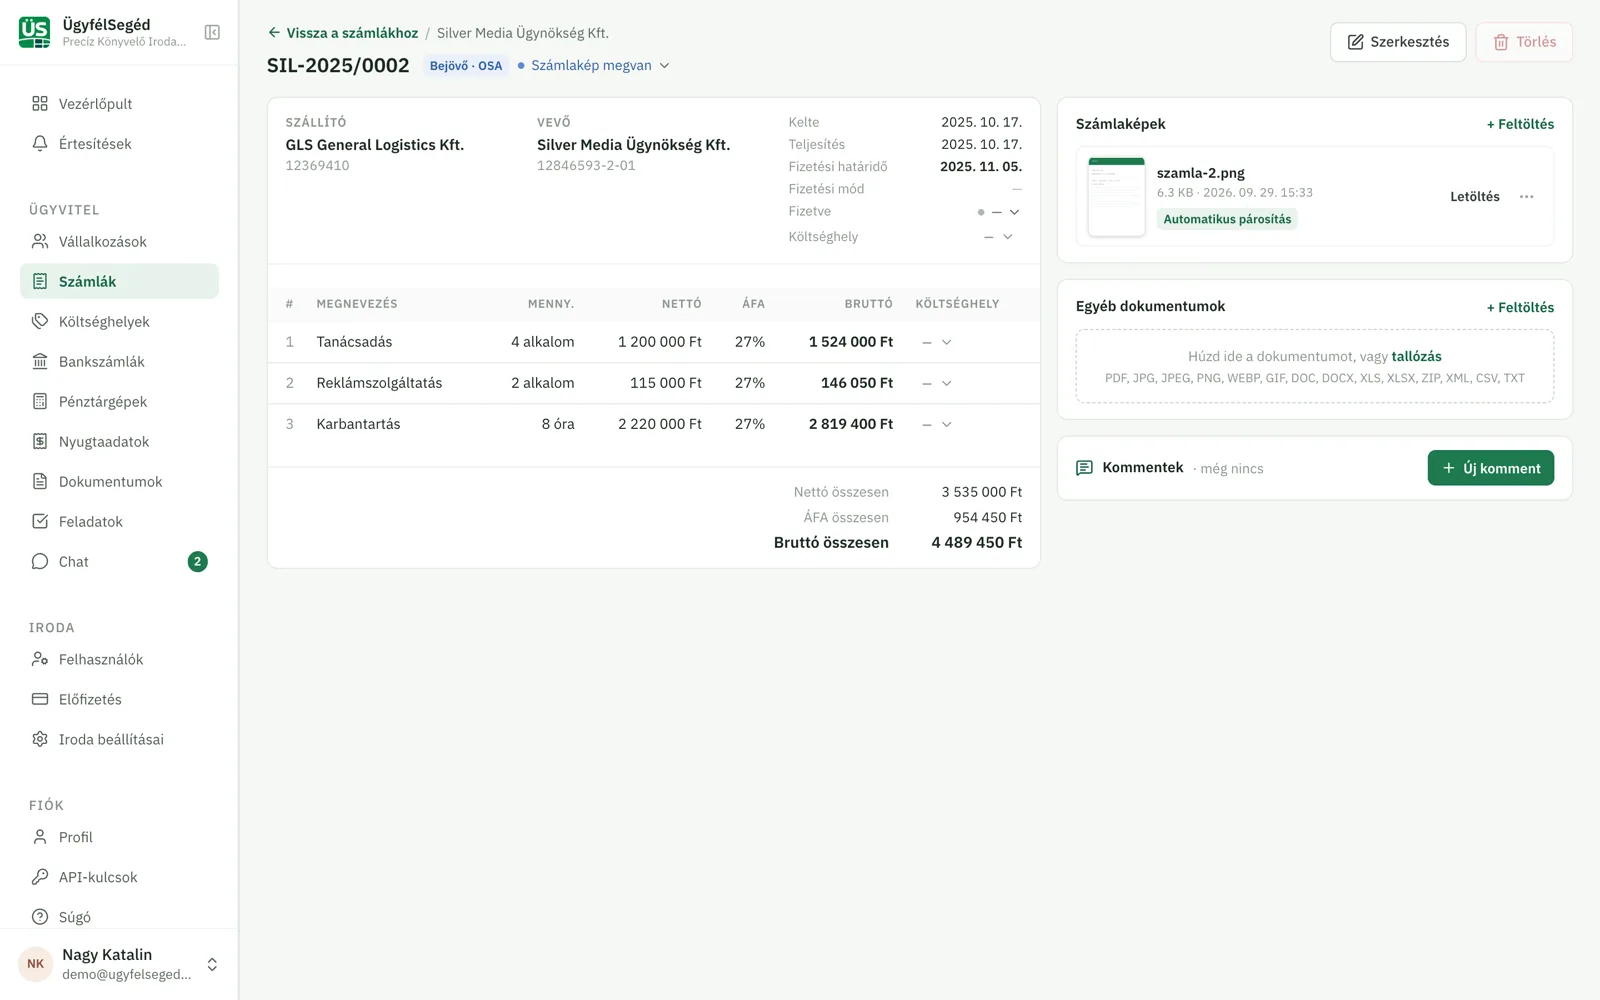This screenshot has width=1600, height=1000.
Task: Open cost center dropdown for Karbantartás row
Action: (937, 424)
